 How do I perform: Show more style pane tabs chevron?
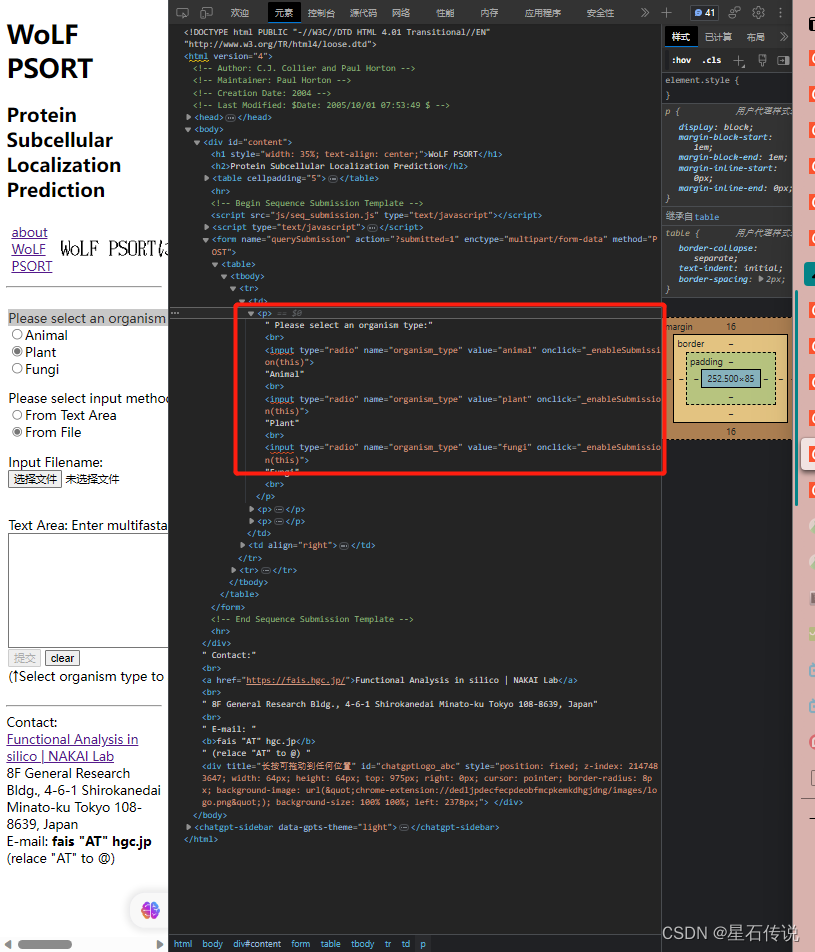click(783, 37)
